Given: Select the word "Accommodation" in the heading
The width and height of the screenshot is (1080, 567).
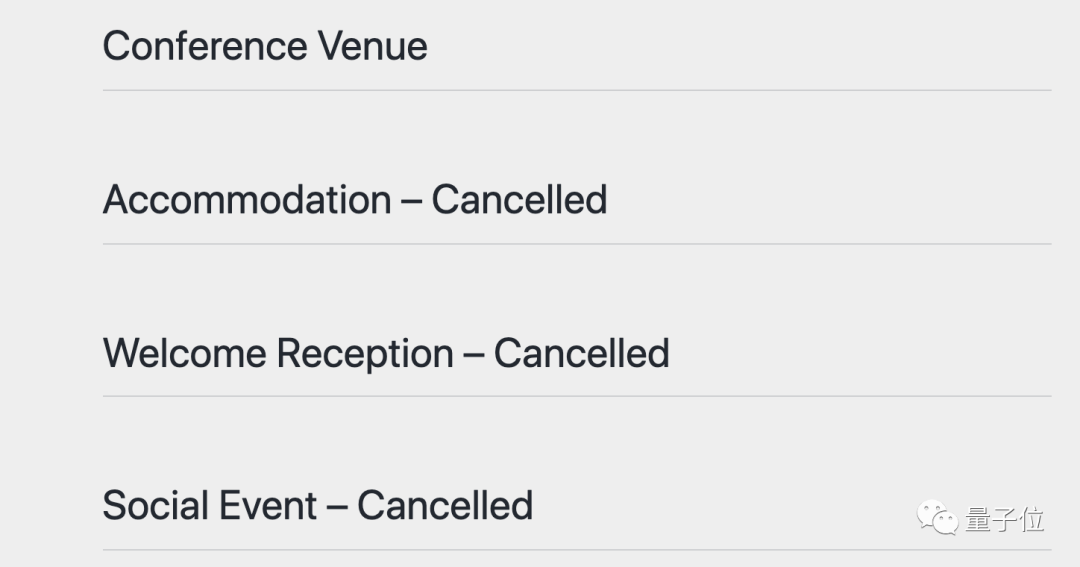Looking at the screenshot, I should pyautogui.click(x=246, y=200).
